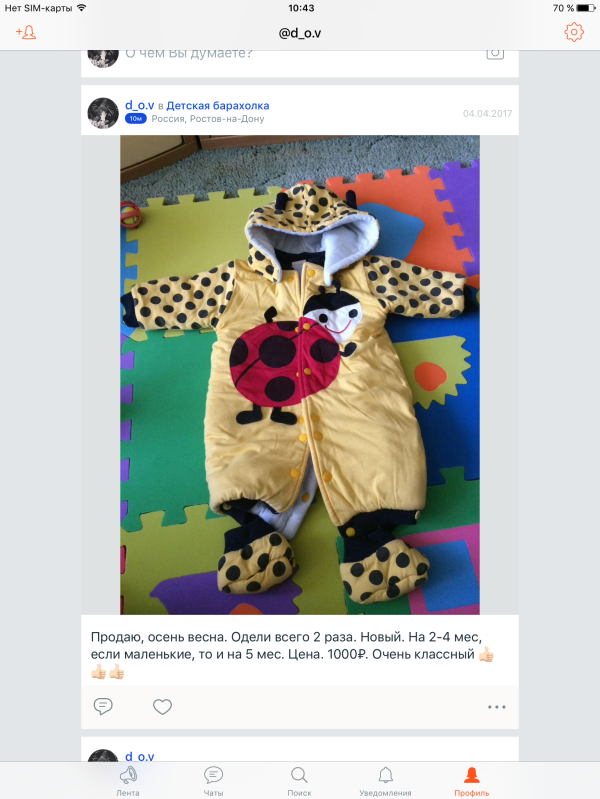Switch to the Лента tab
This screenshot has height=799, width=600.
coord(128,781)
